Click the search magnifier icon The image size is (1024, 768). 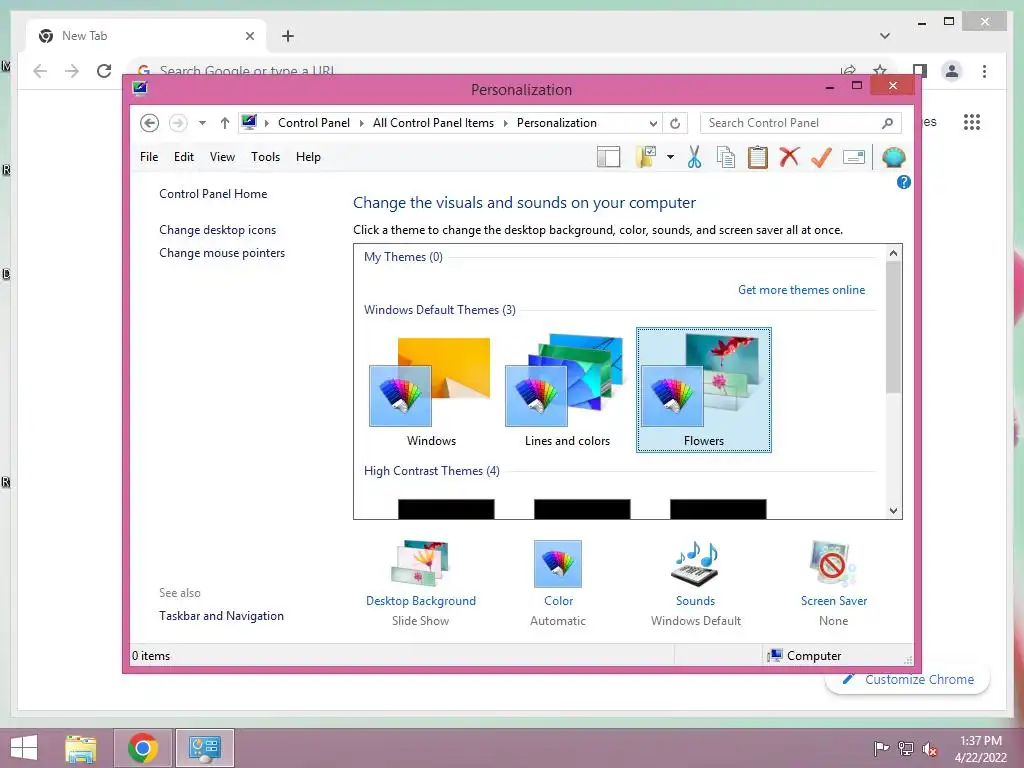[x=888, y=123]
